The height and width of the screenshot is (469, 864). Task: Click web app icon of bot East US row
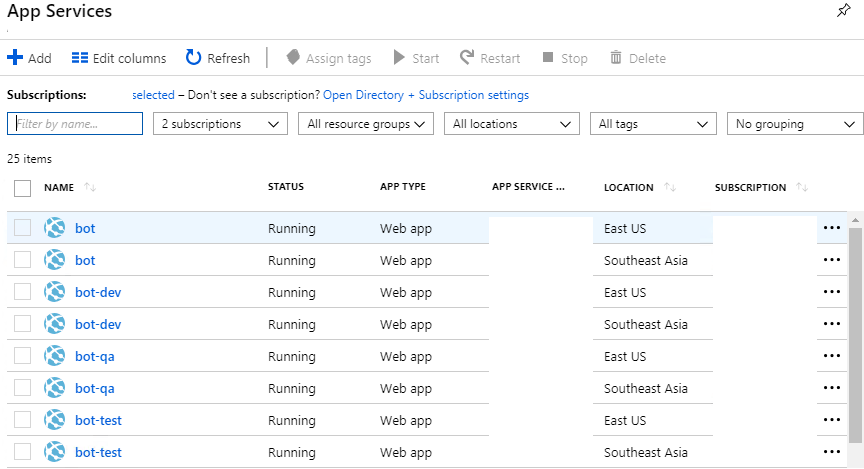coord(55,228)
